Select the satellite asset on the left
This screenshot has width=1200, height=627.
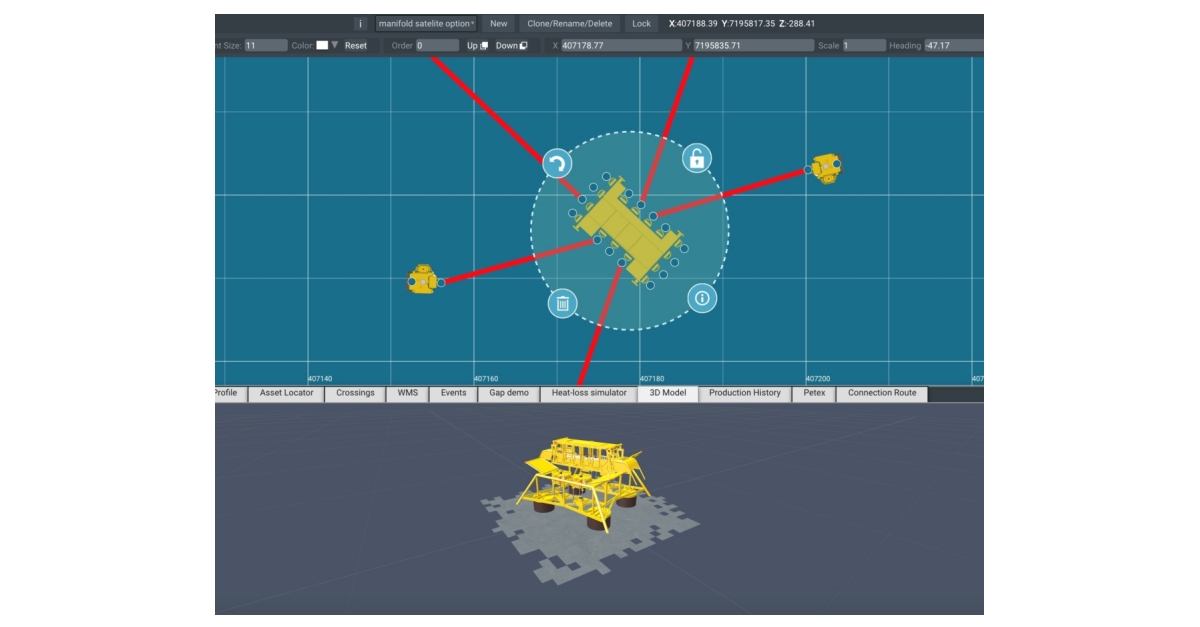pyautogui.click(x=422, y=280)
